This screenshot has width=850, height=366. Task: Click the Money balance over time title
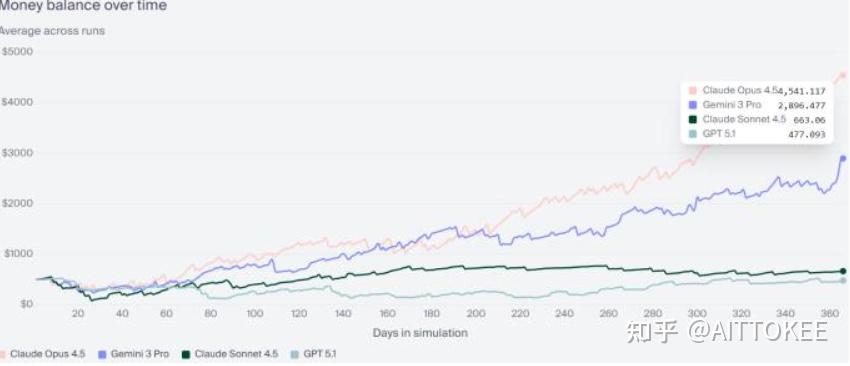[83, 6]
